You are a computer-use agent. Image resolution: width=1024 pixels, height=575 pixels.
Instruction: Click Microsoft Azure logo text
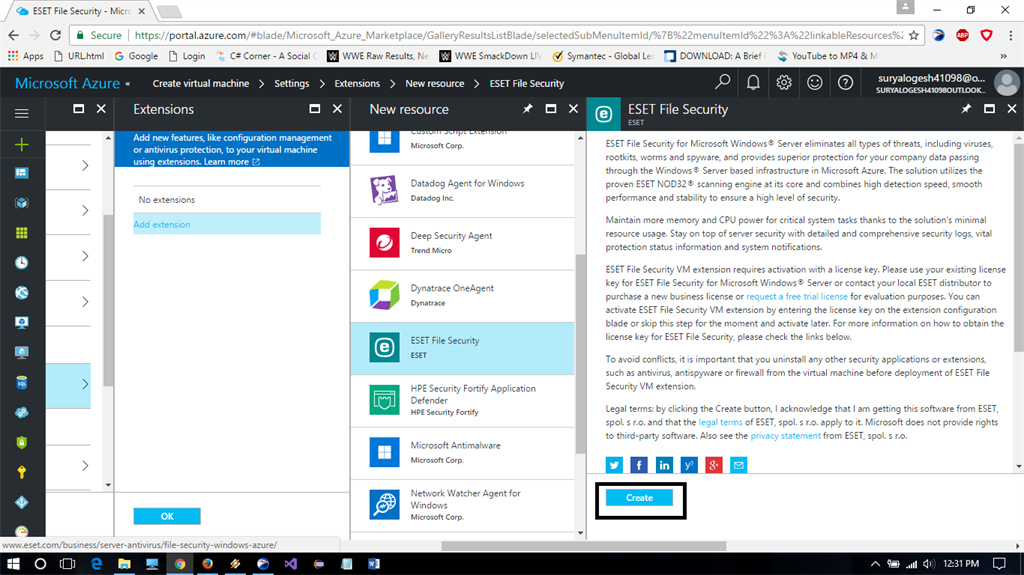click(67, 83)
